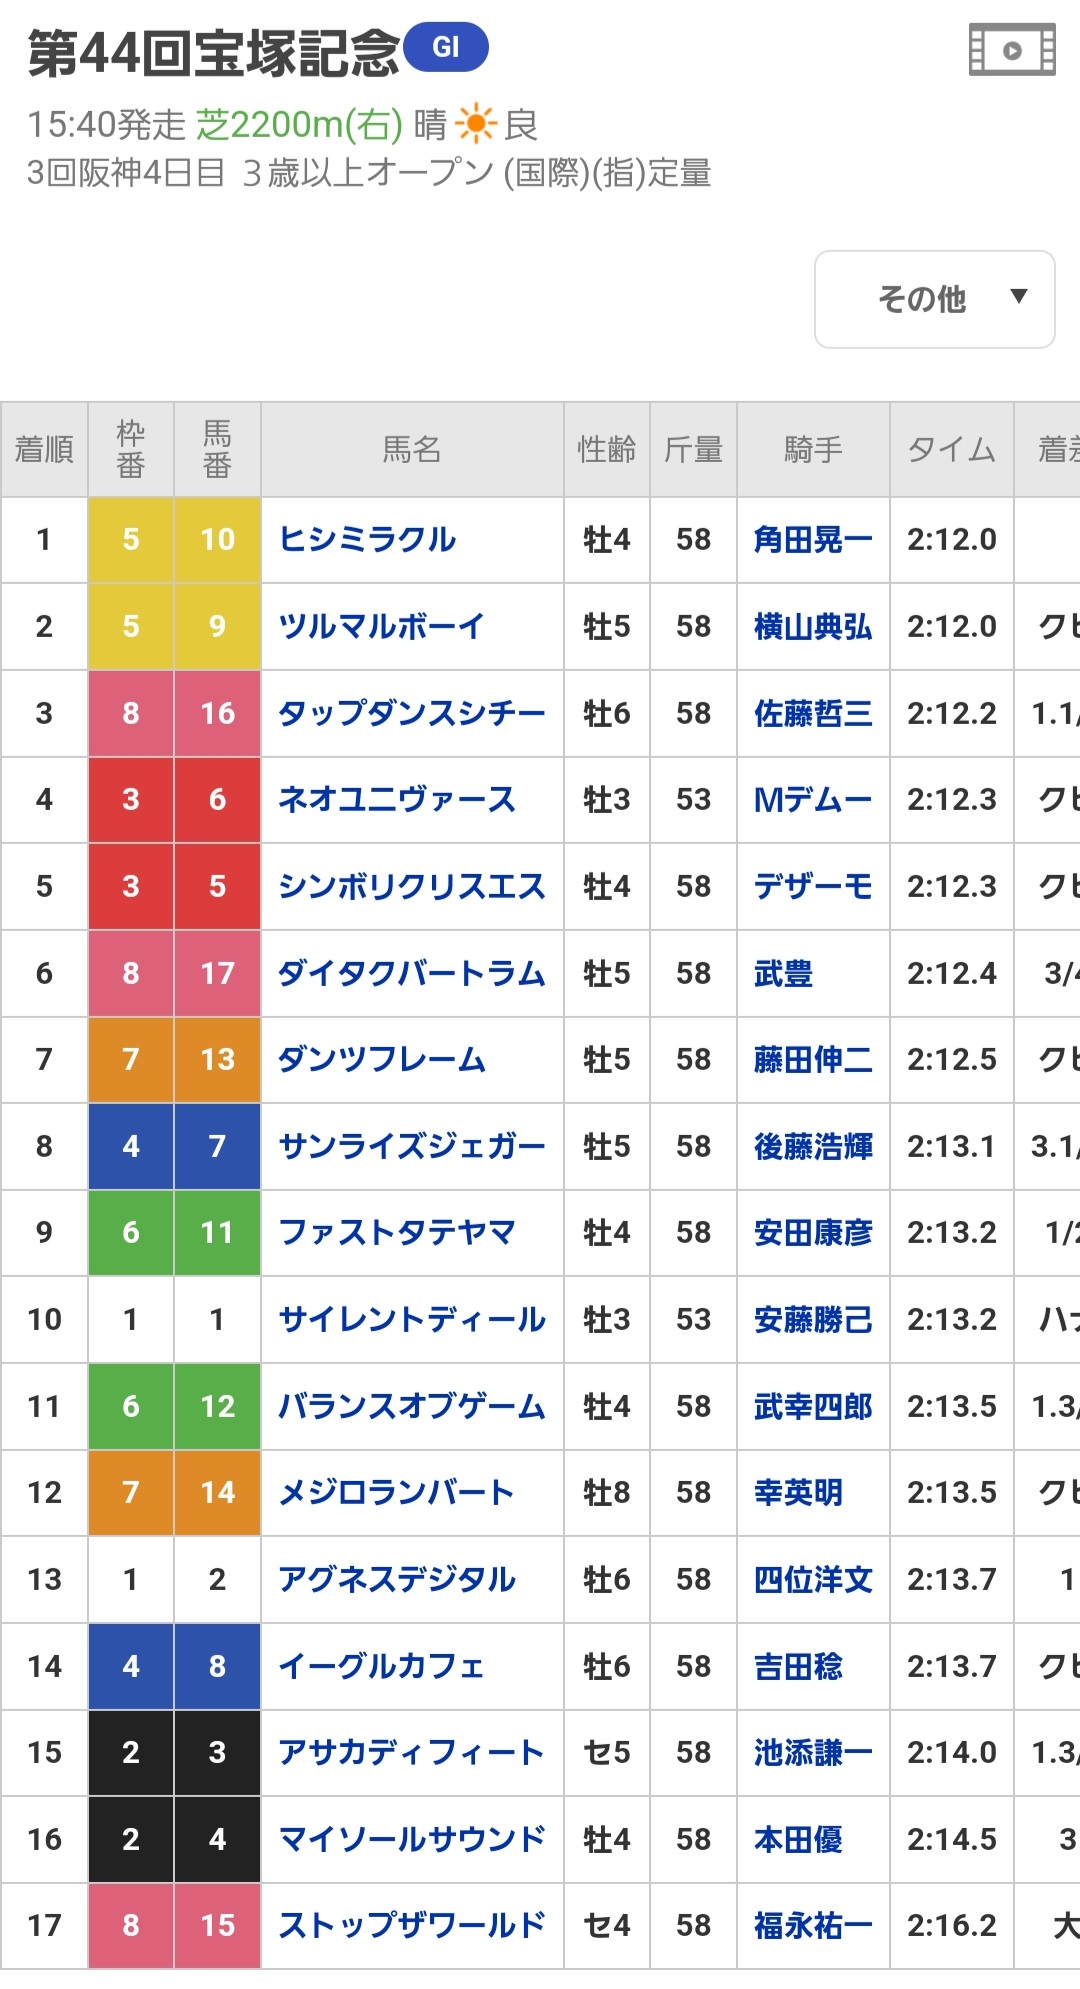Select the 馬名 column header
The image size is (1080, 1989).
tap(412, 450)
